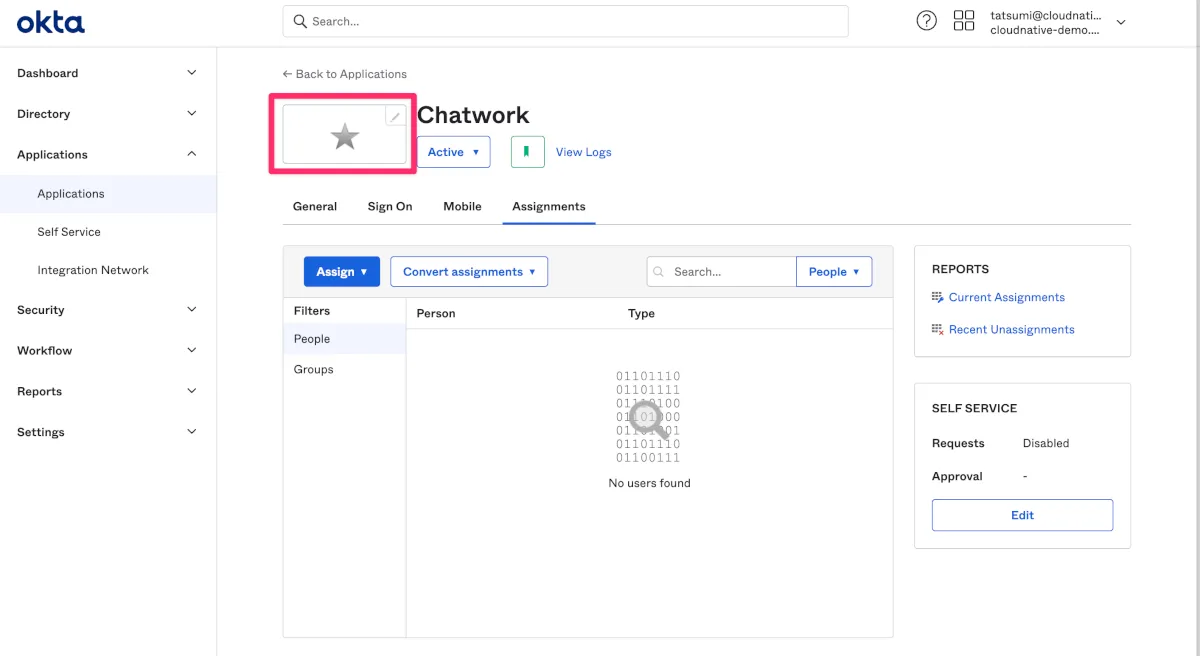Open the Assign dropdown button
The width and height of the screenshot is (1200, 656).
[341, 272]
